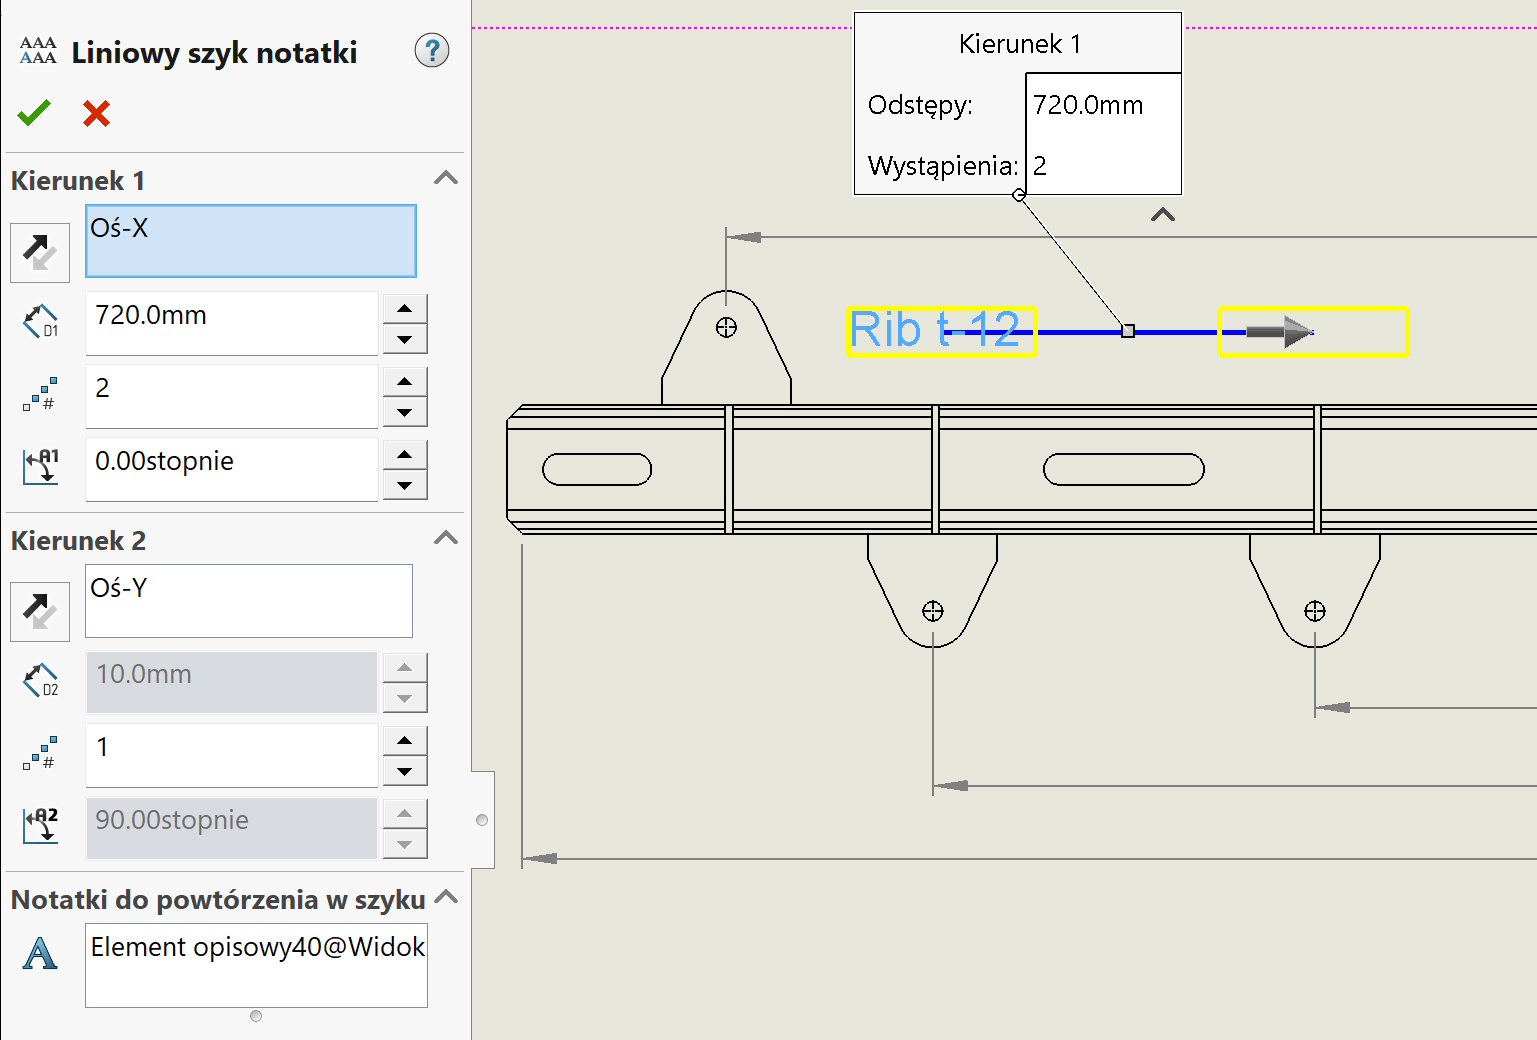Click the Oś-Y direction field
The width and height of the screenshot is (1537, 1040).
248,600
